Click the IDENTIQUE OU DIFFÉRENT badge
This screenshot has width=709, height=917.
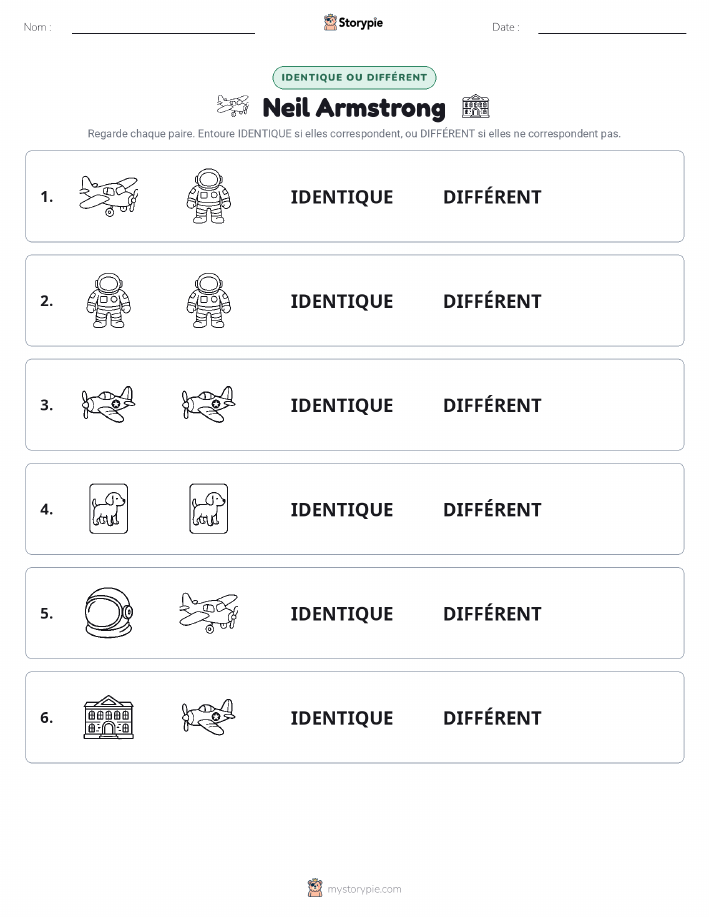(354, 78)
